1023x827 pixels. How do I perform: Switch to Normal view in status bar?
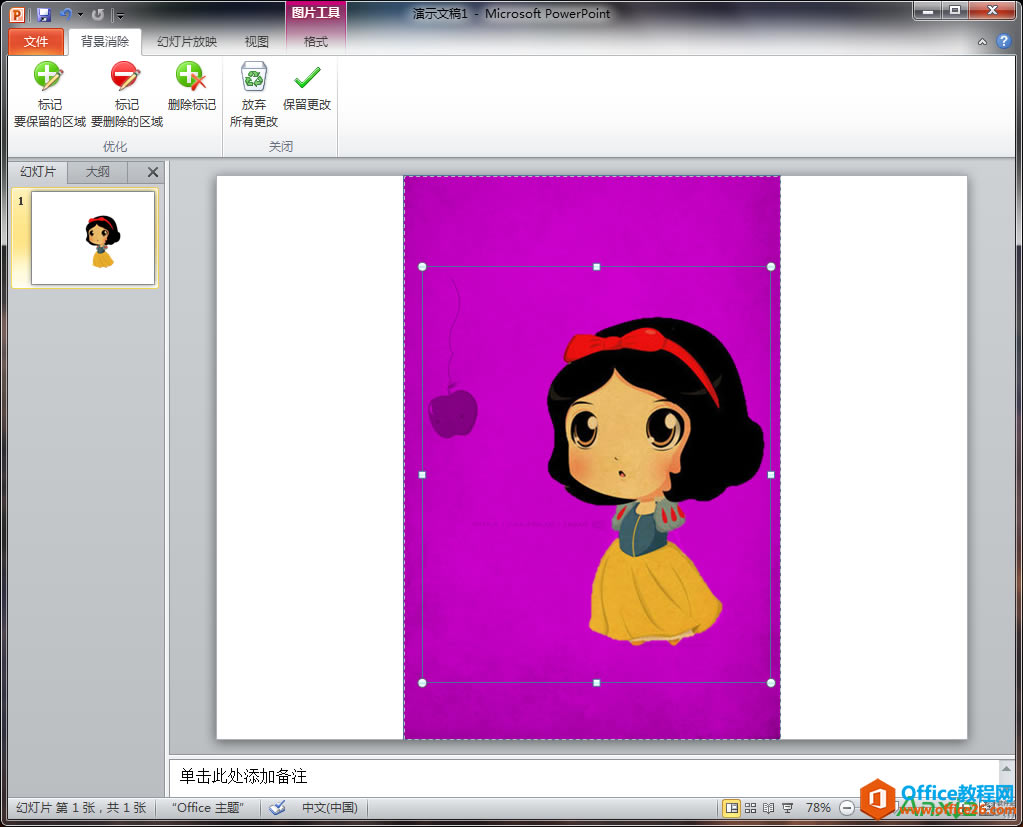(x=731, y=808)
